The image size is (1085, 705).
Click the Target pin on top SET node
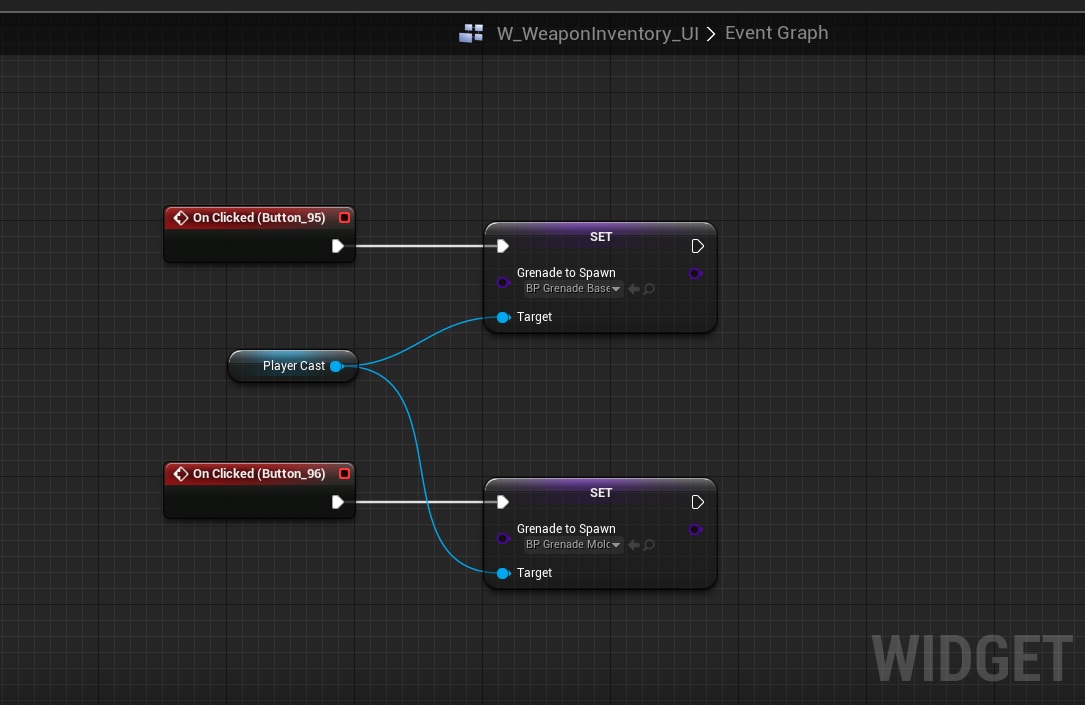point(503,317)
